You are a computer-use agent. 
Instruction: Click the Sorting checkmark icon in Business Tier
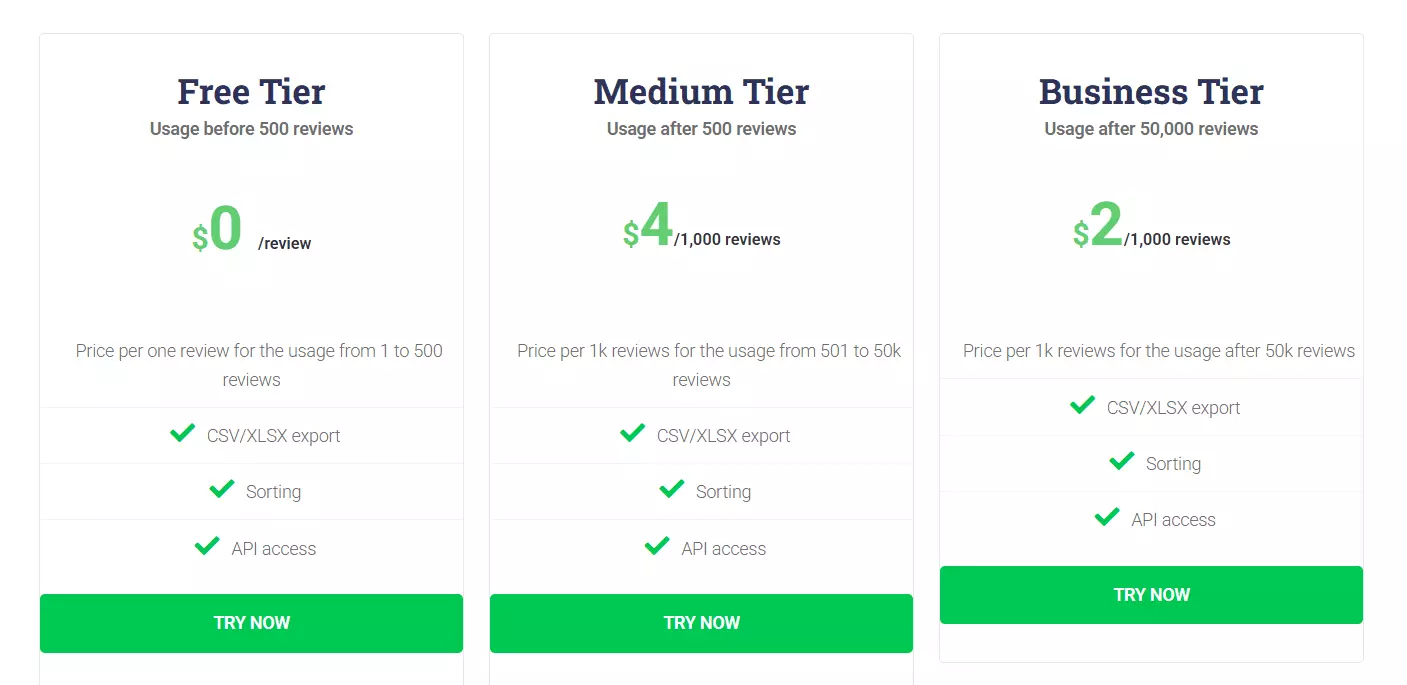coord(1121,461)
